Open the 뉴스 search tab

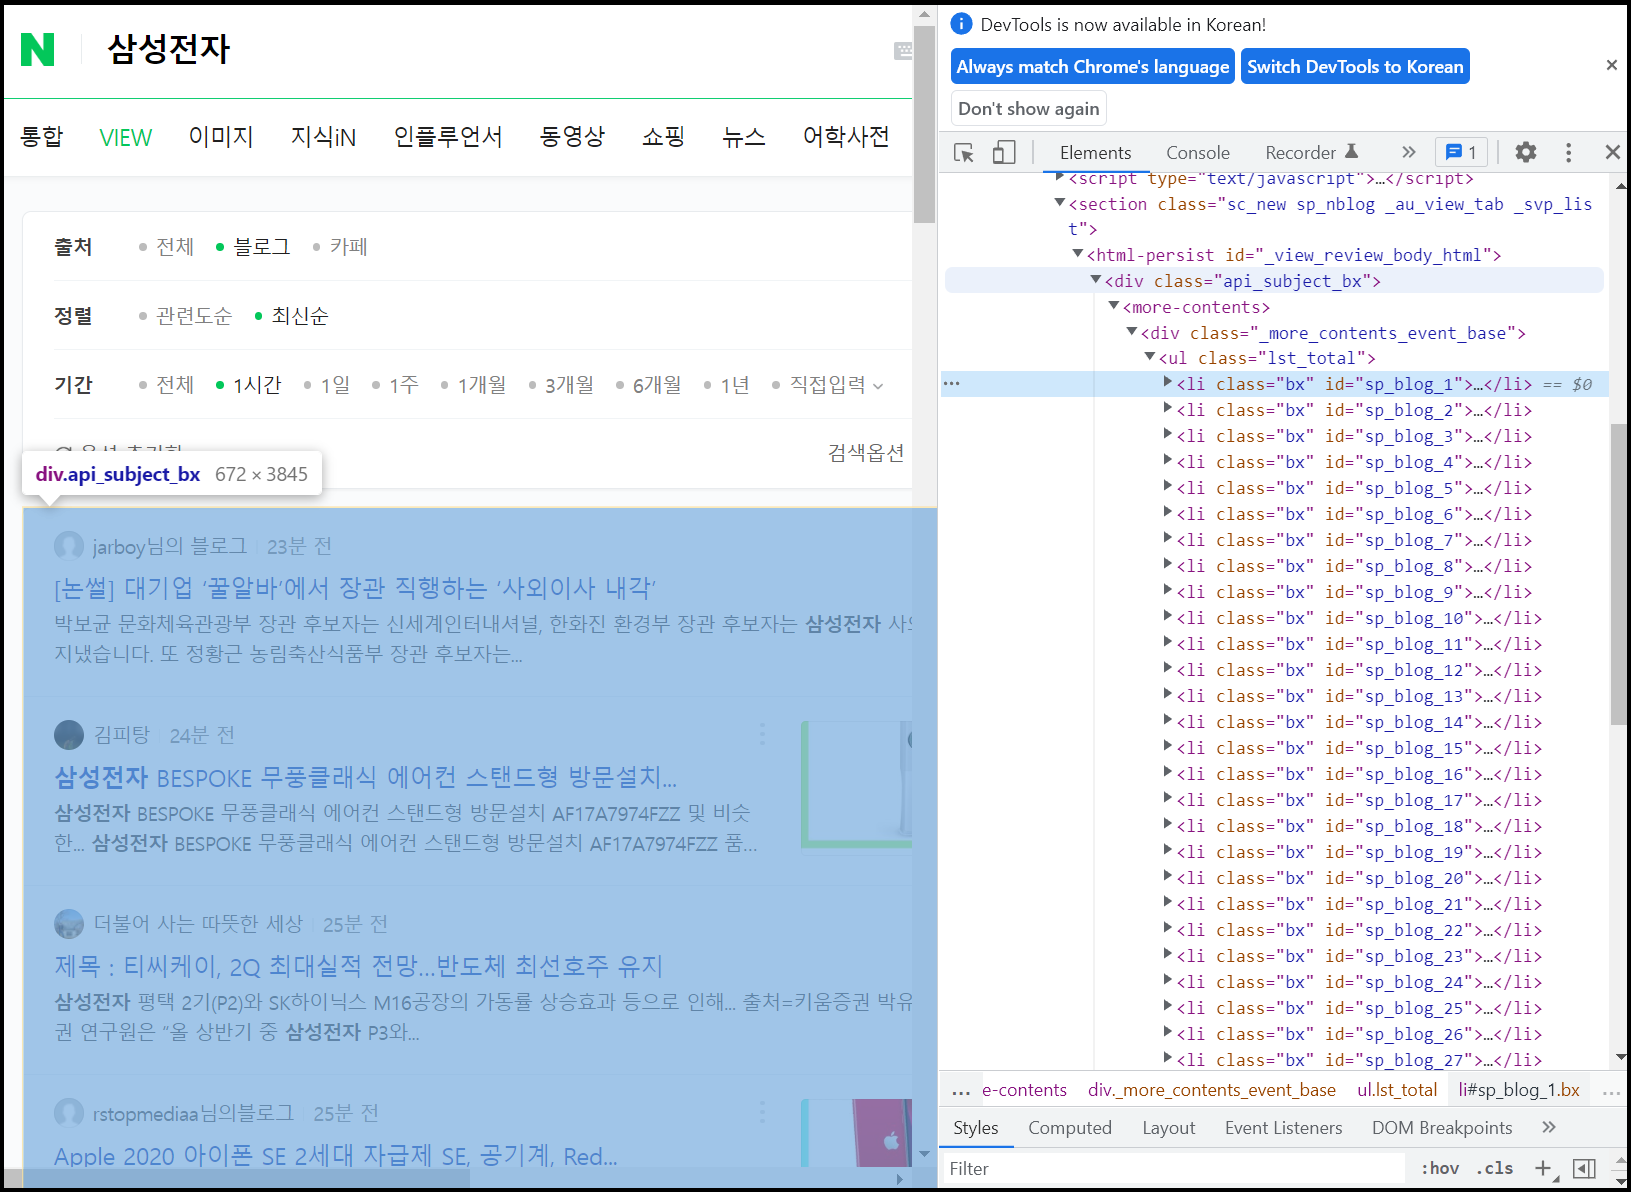[x=744, y=137]
